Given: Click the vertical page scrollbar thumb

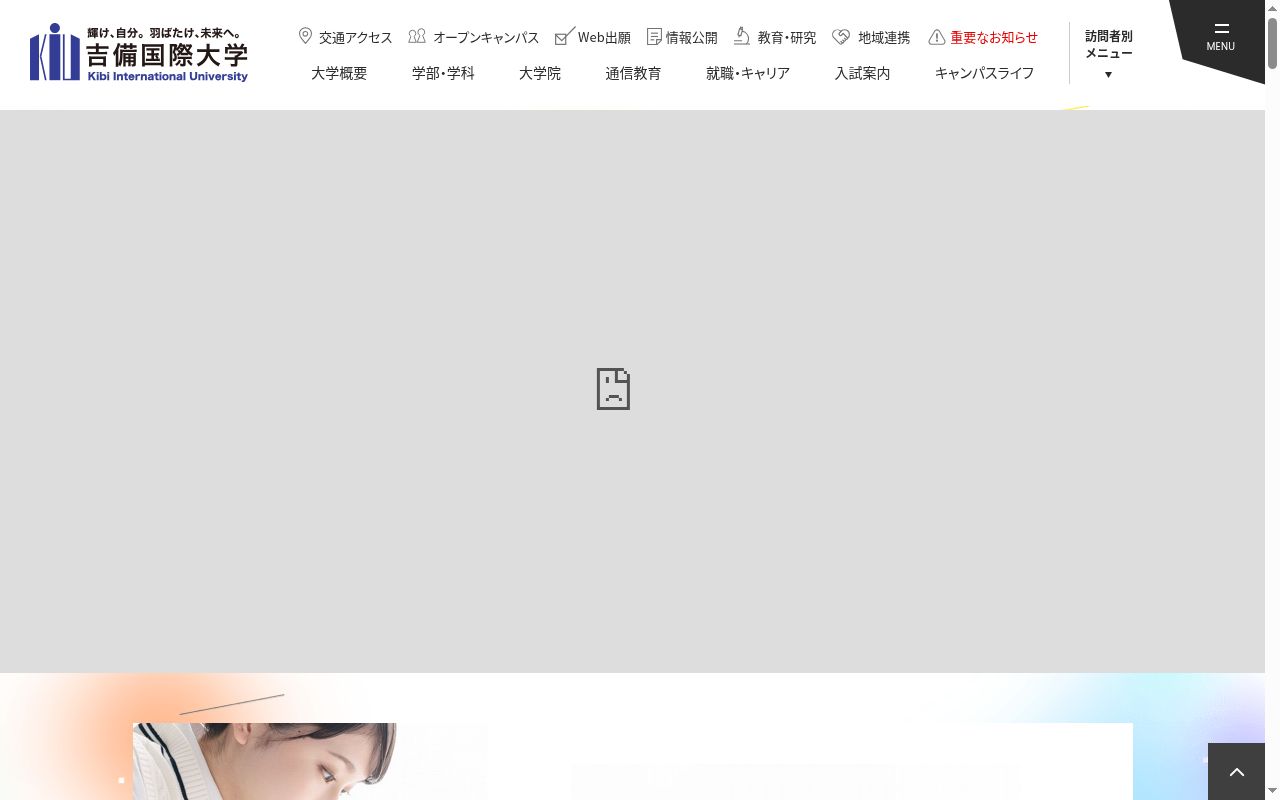Looking at the screenshot, I should [1272, 42].
